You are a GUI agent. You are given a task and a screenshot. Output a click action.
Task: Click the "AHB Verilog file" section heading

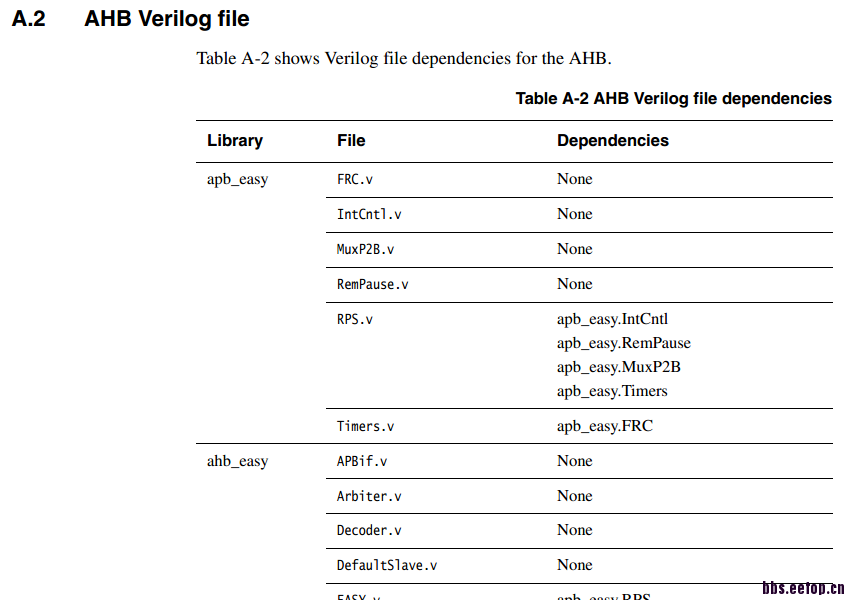click(167, 19)
